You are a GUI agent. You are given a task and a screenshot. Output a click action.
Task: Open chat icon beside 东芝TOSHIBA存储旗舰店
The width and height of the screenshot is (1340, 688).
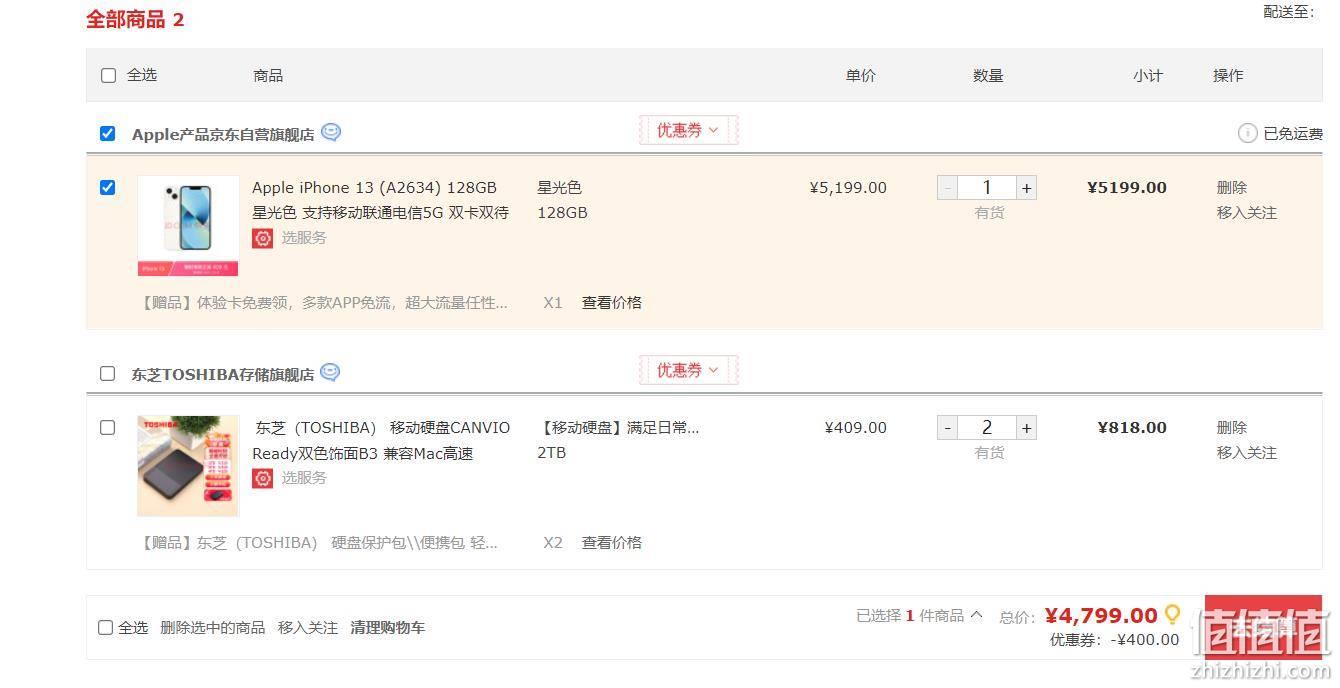(330, 372)
